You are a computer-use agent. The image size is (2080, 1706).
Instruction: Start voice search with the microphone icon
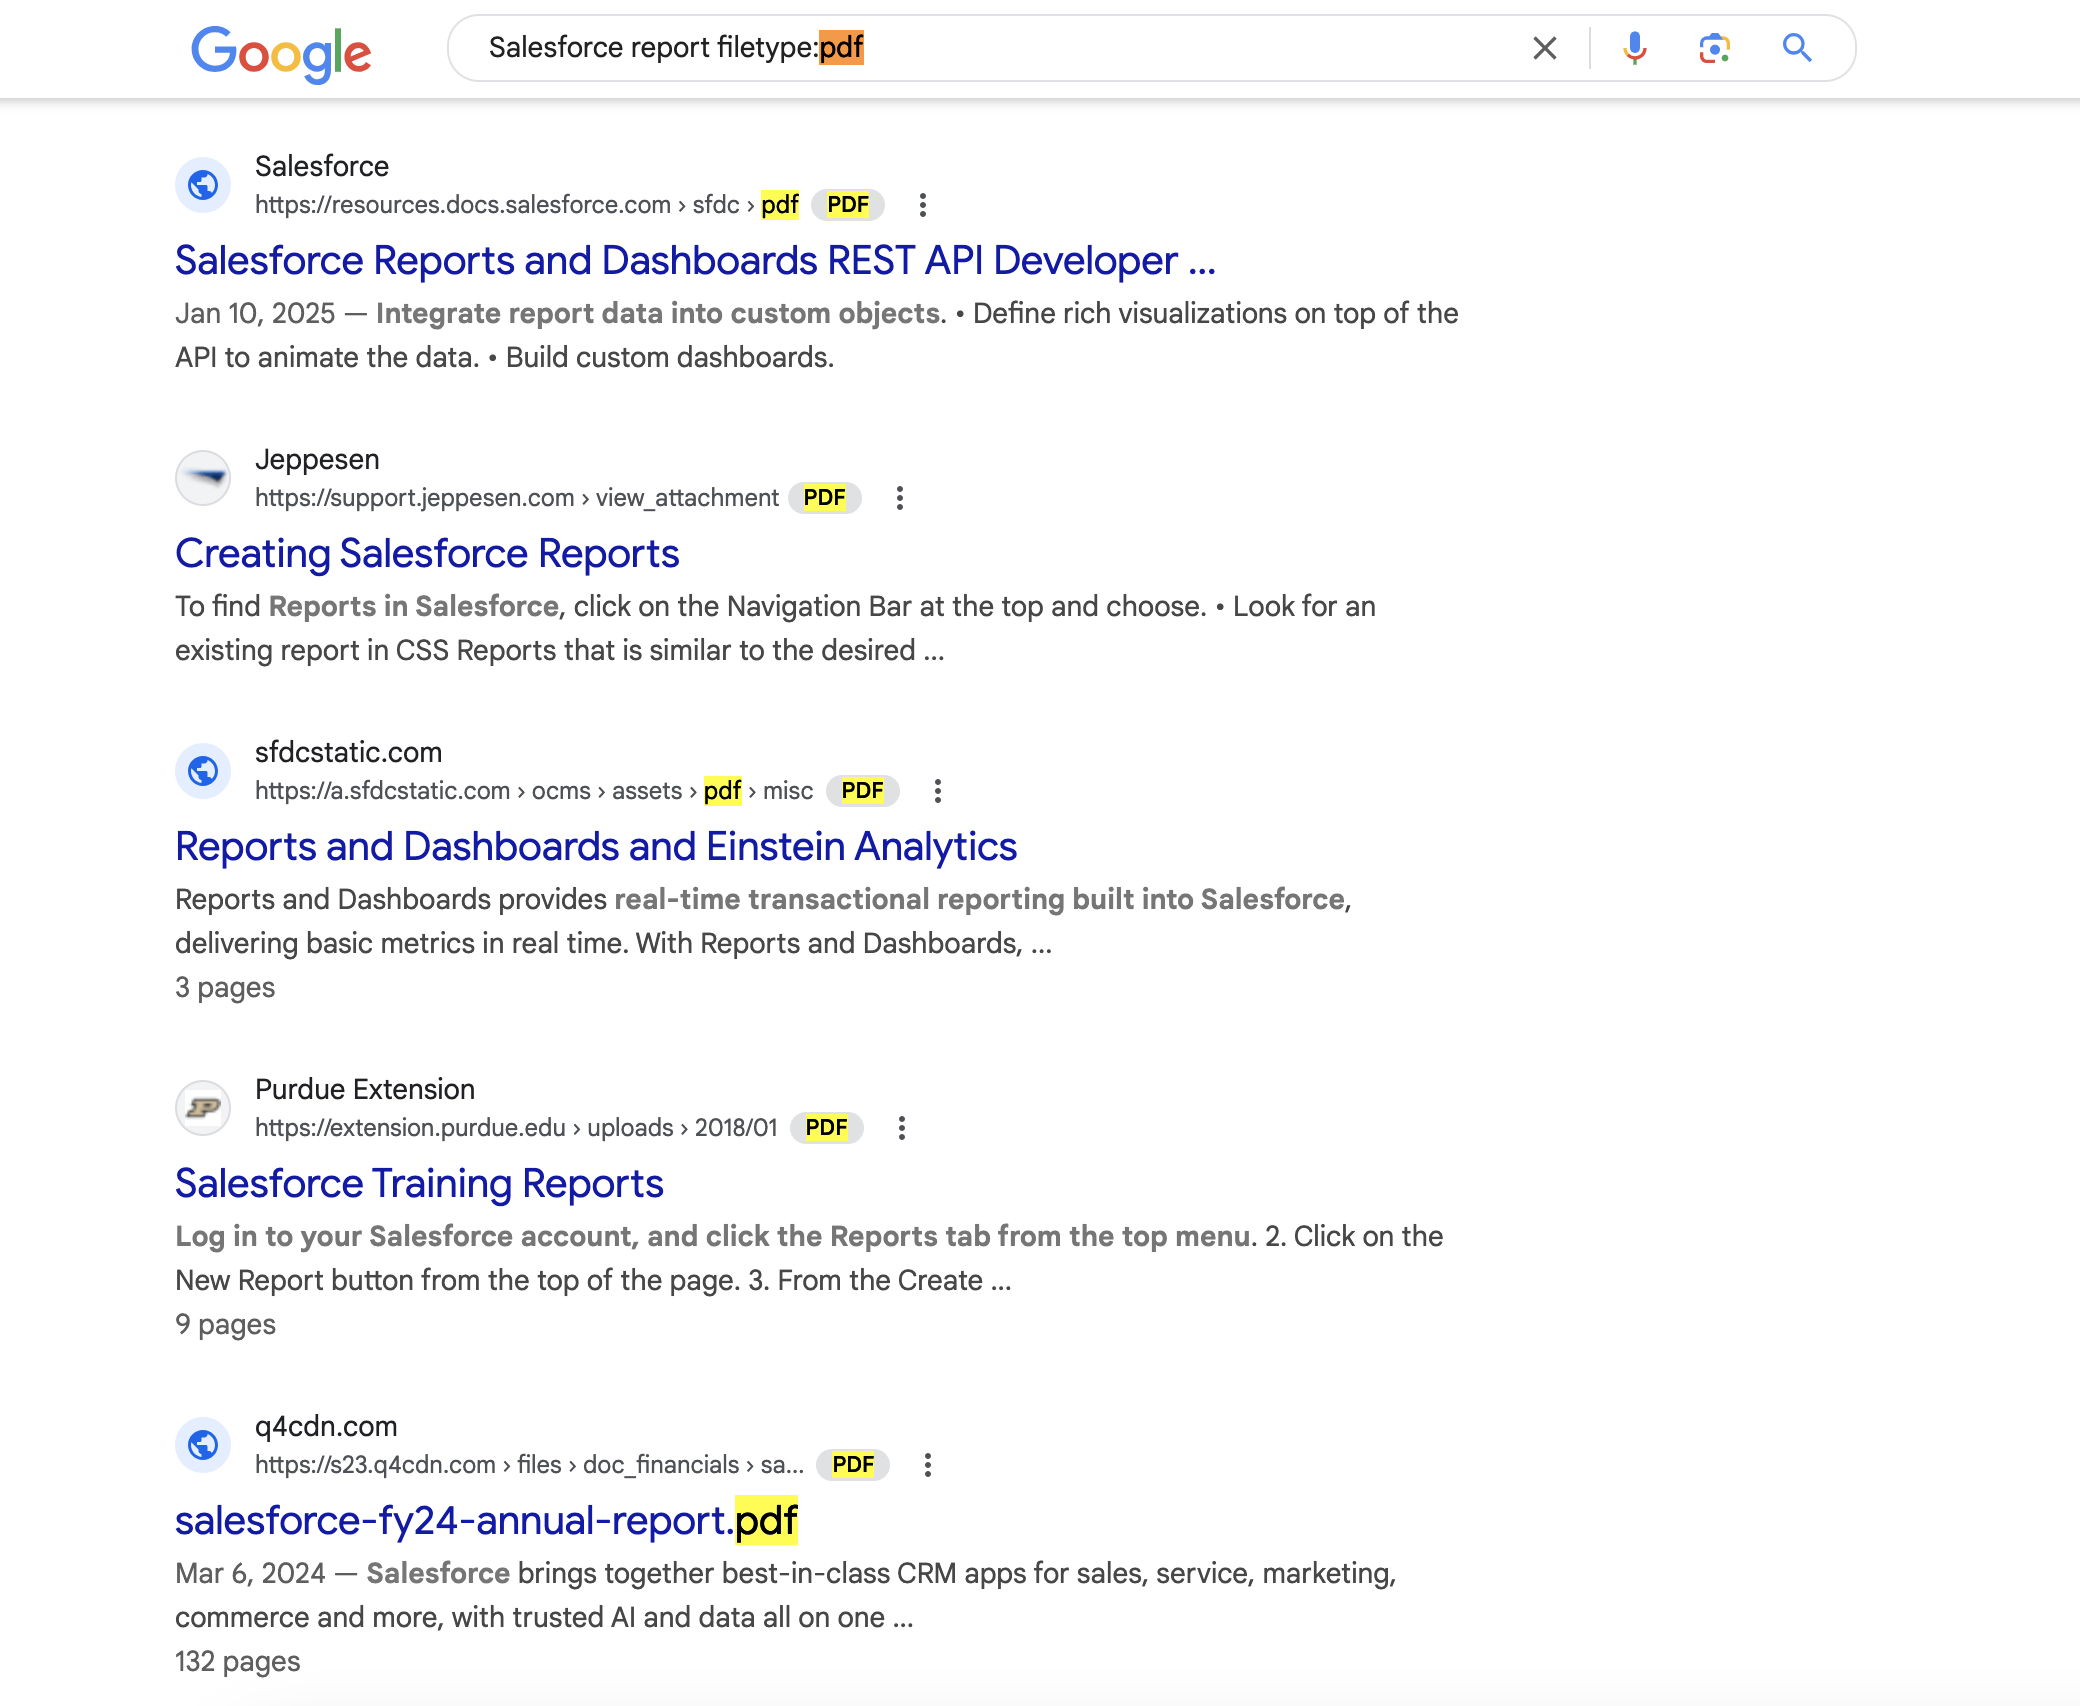coord(1635,48)
